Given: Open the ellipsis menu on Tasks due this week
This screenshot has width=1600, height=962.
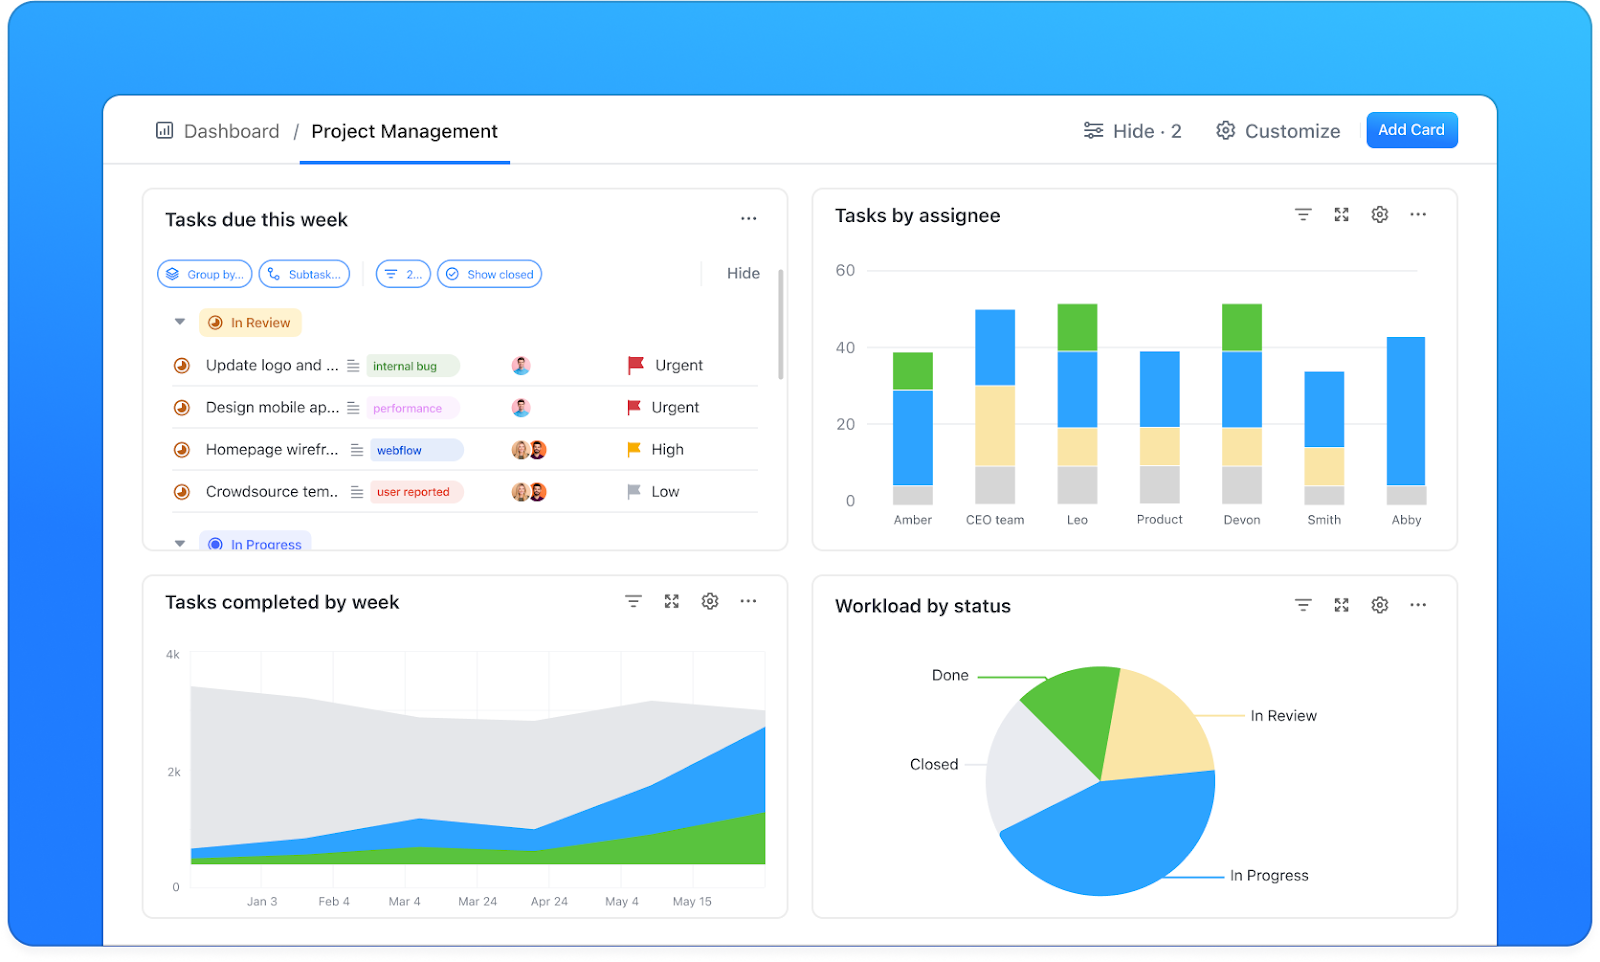Looking at the screenshot, I should point(749,218).
